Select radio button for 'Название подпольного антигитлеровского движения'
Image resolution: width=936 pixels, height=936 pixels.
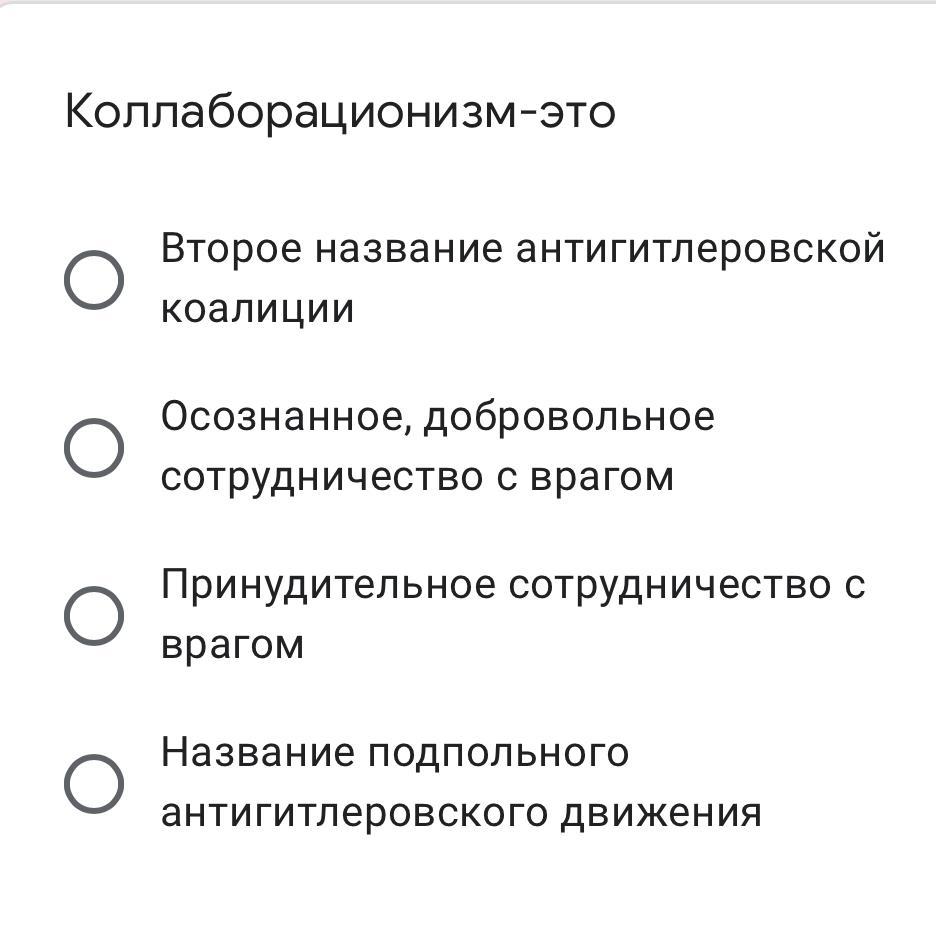click(x=94, y=784)
